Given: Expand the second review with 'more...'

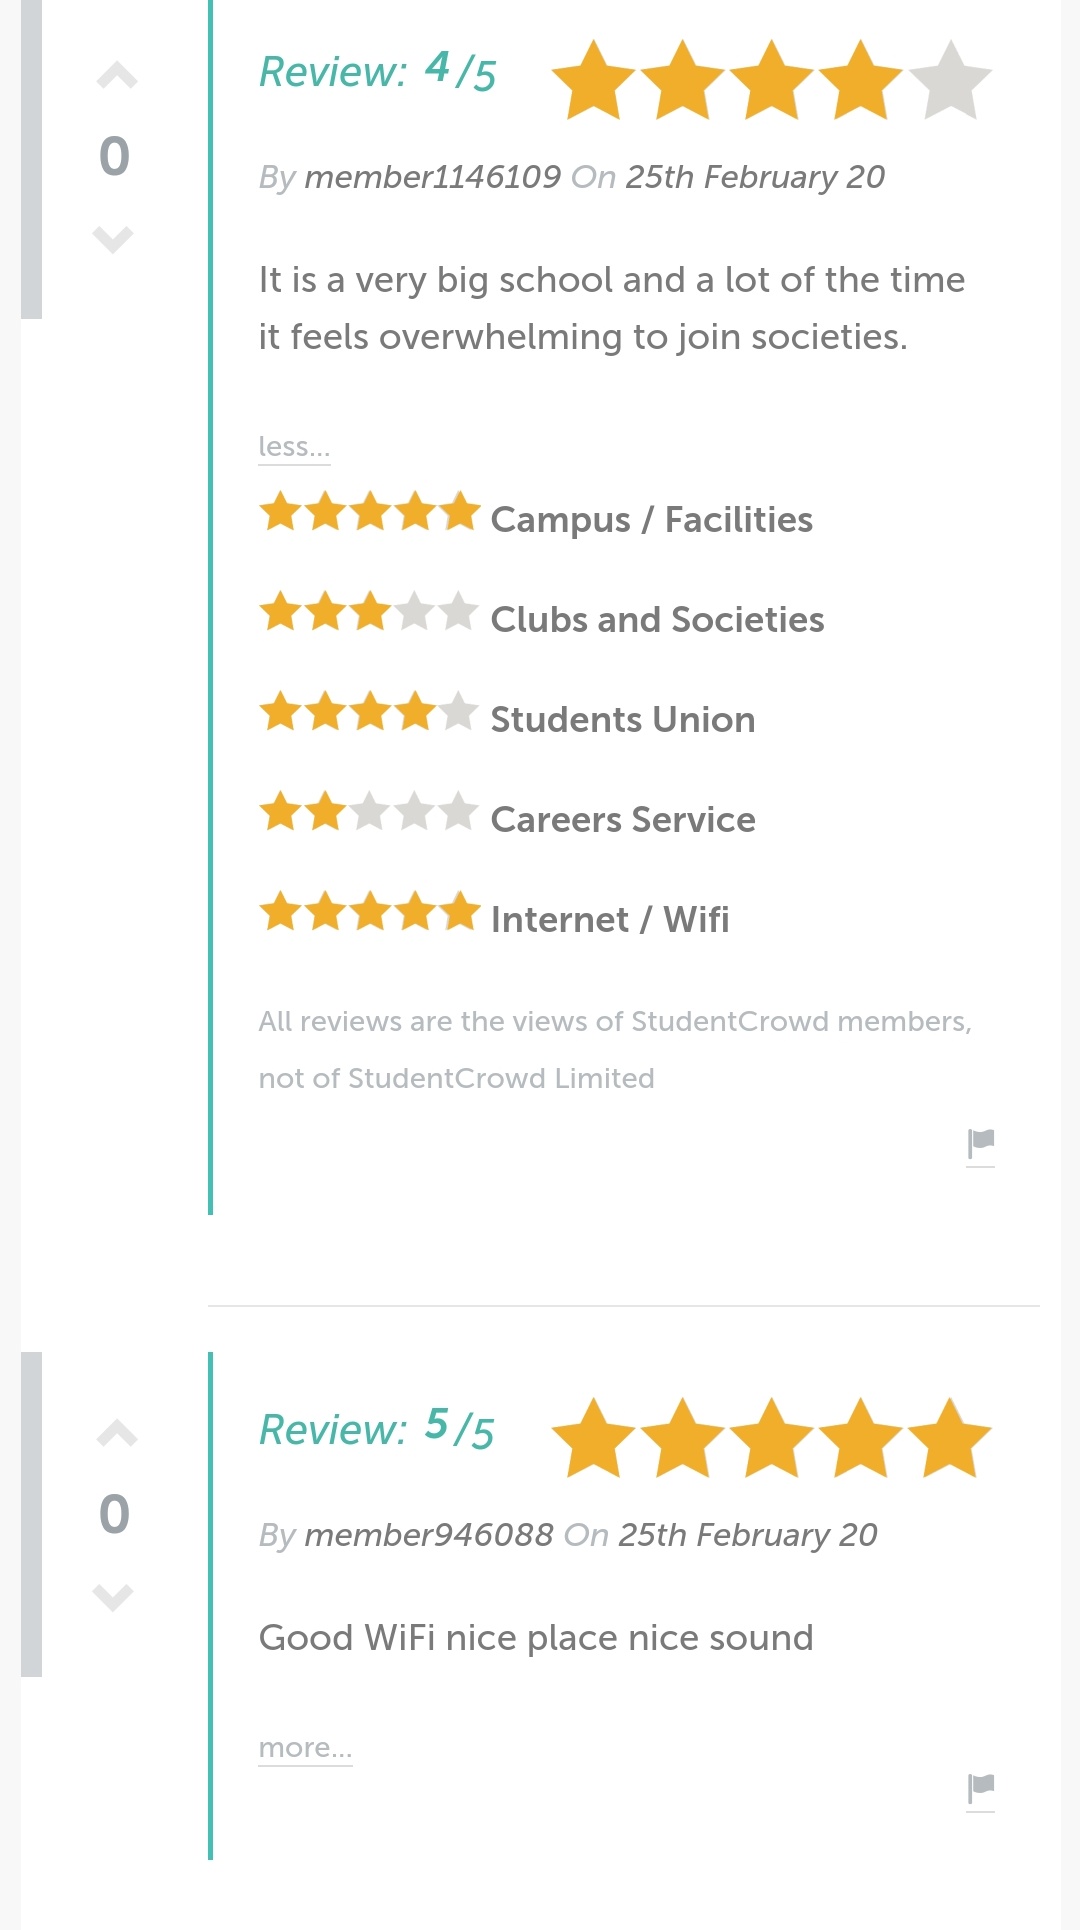Looking at the screenshot, I should click(x=305, y=1747).
